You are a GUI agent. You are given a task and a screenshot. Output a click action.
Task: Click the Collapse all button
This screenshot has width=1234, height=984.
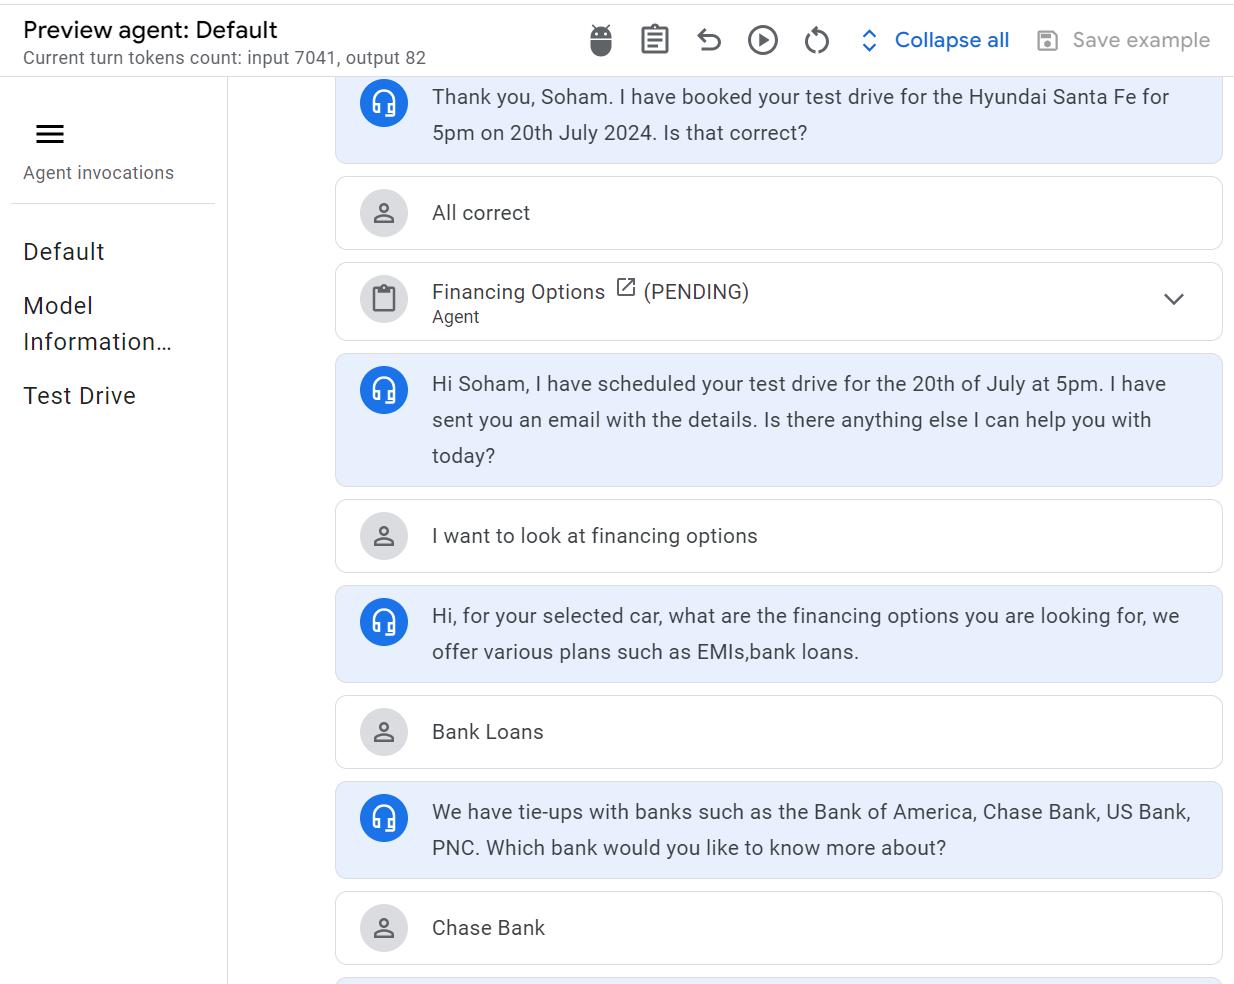pos(935,40)
